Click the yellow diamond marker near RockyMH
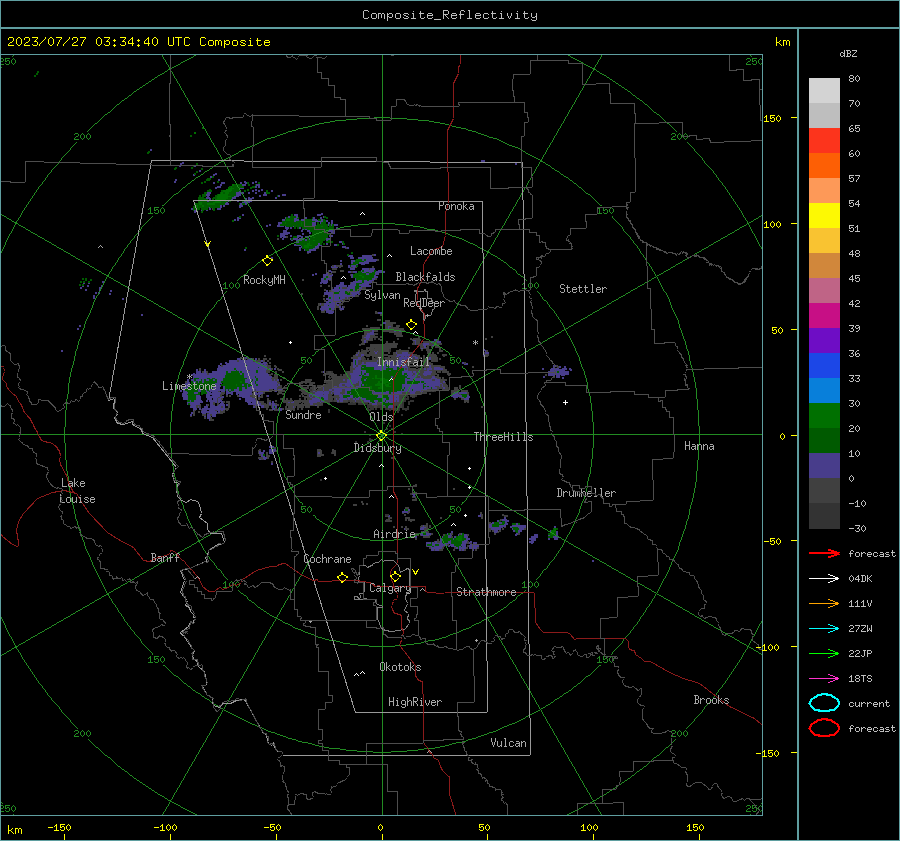Screen dimensions: 900x841 (267, 261)
